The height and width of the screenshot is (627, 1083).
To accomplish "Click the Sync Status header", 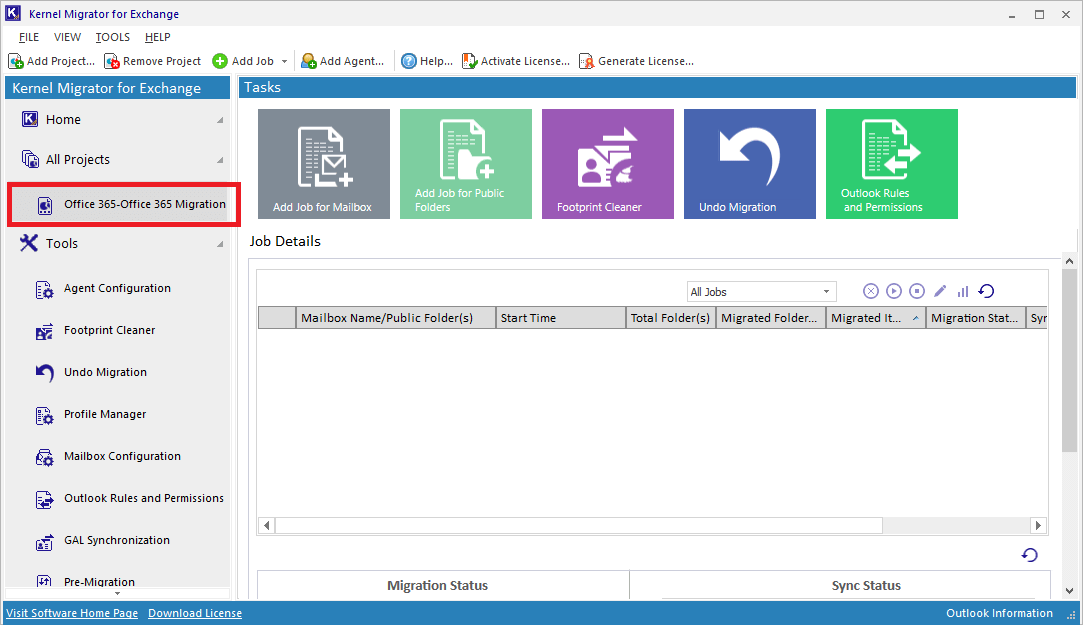I will (x=865, y=585).
